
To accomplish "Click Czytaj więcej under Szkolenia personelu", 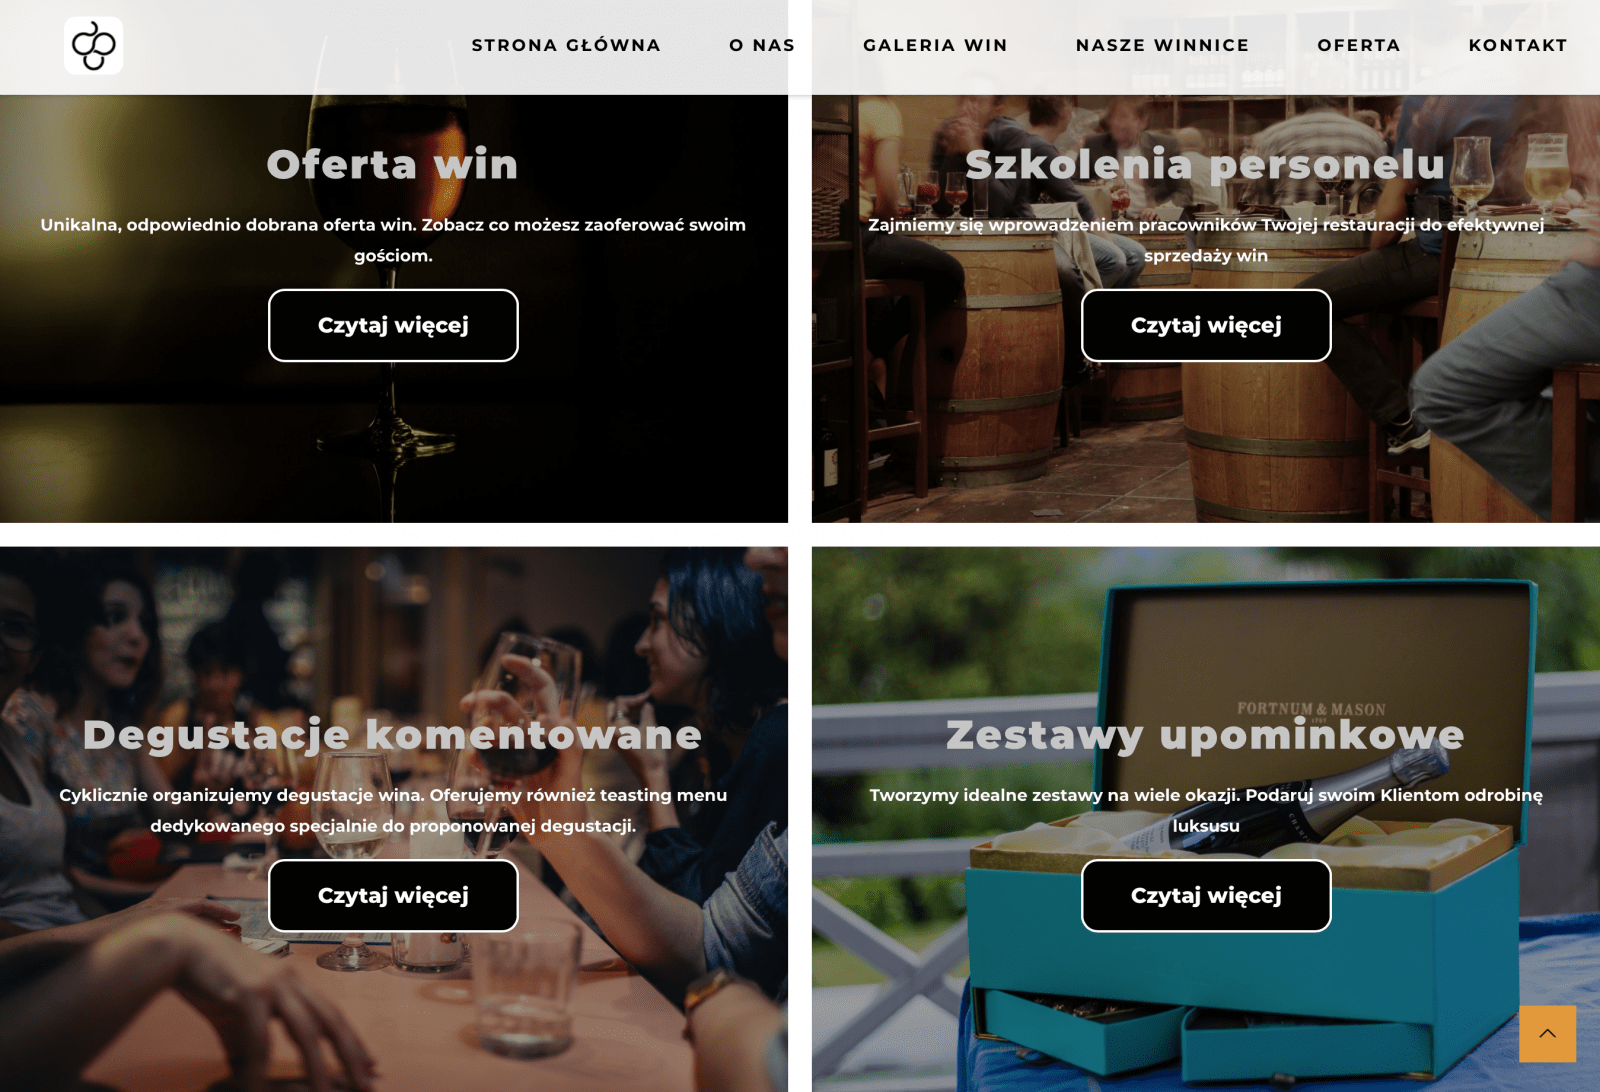I will pos(1206,325).
